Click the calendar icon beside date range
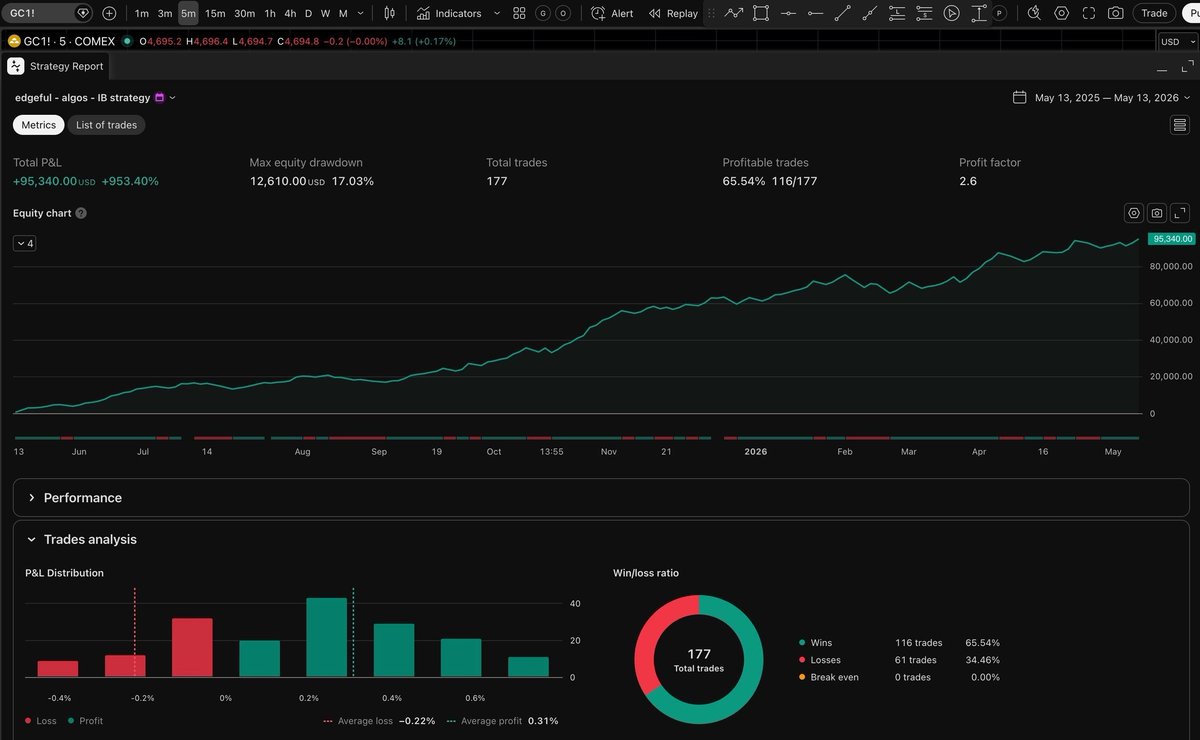1200x740 pixels. pos(1019,98)
